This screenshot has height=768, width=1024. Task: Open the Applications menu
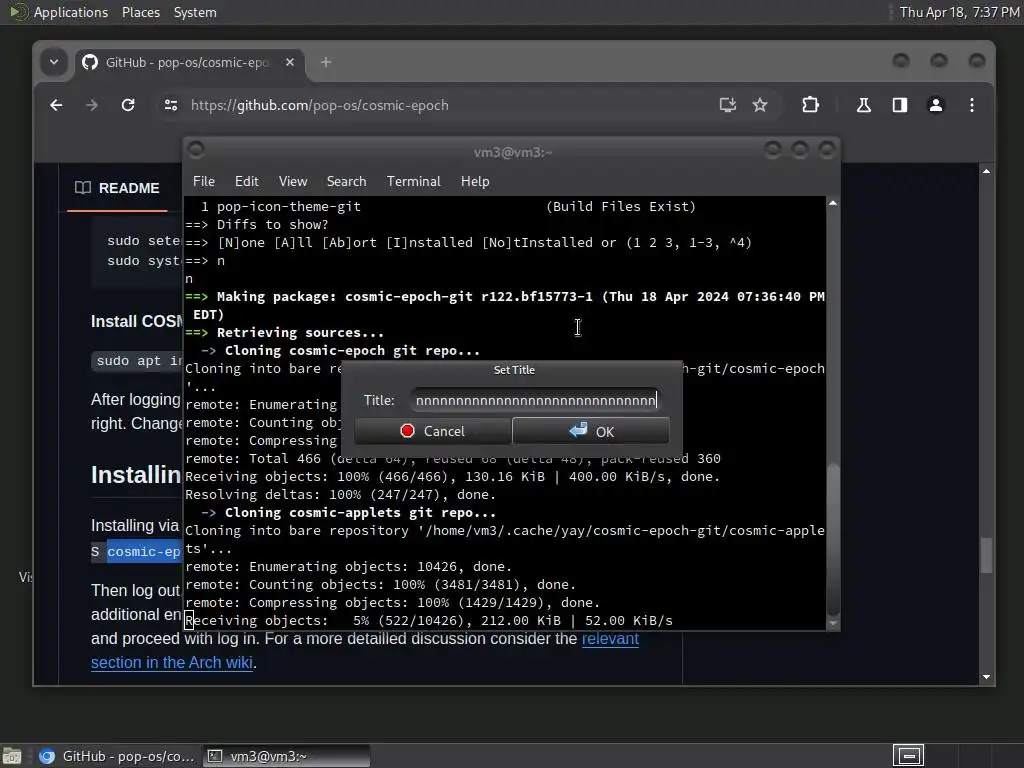71,12
